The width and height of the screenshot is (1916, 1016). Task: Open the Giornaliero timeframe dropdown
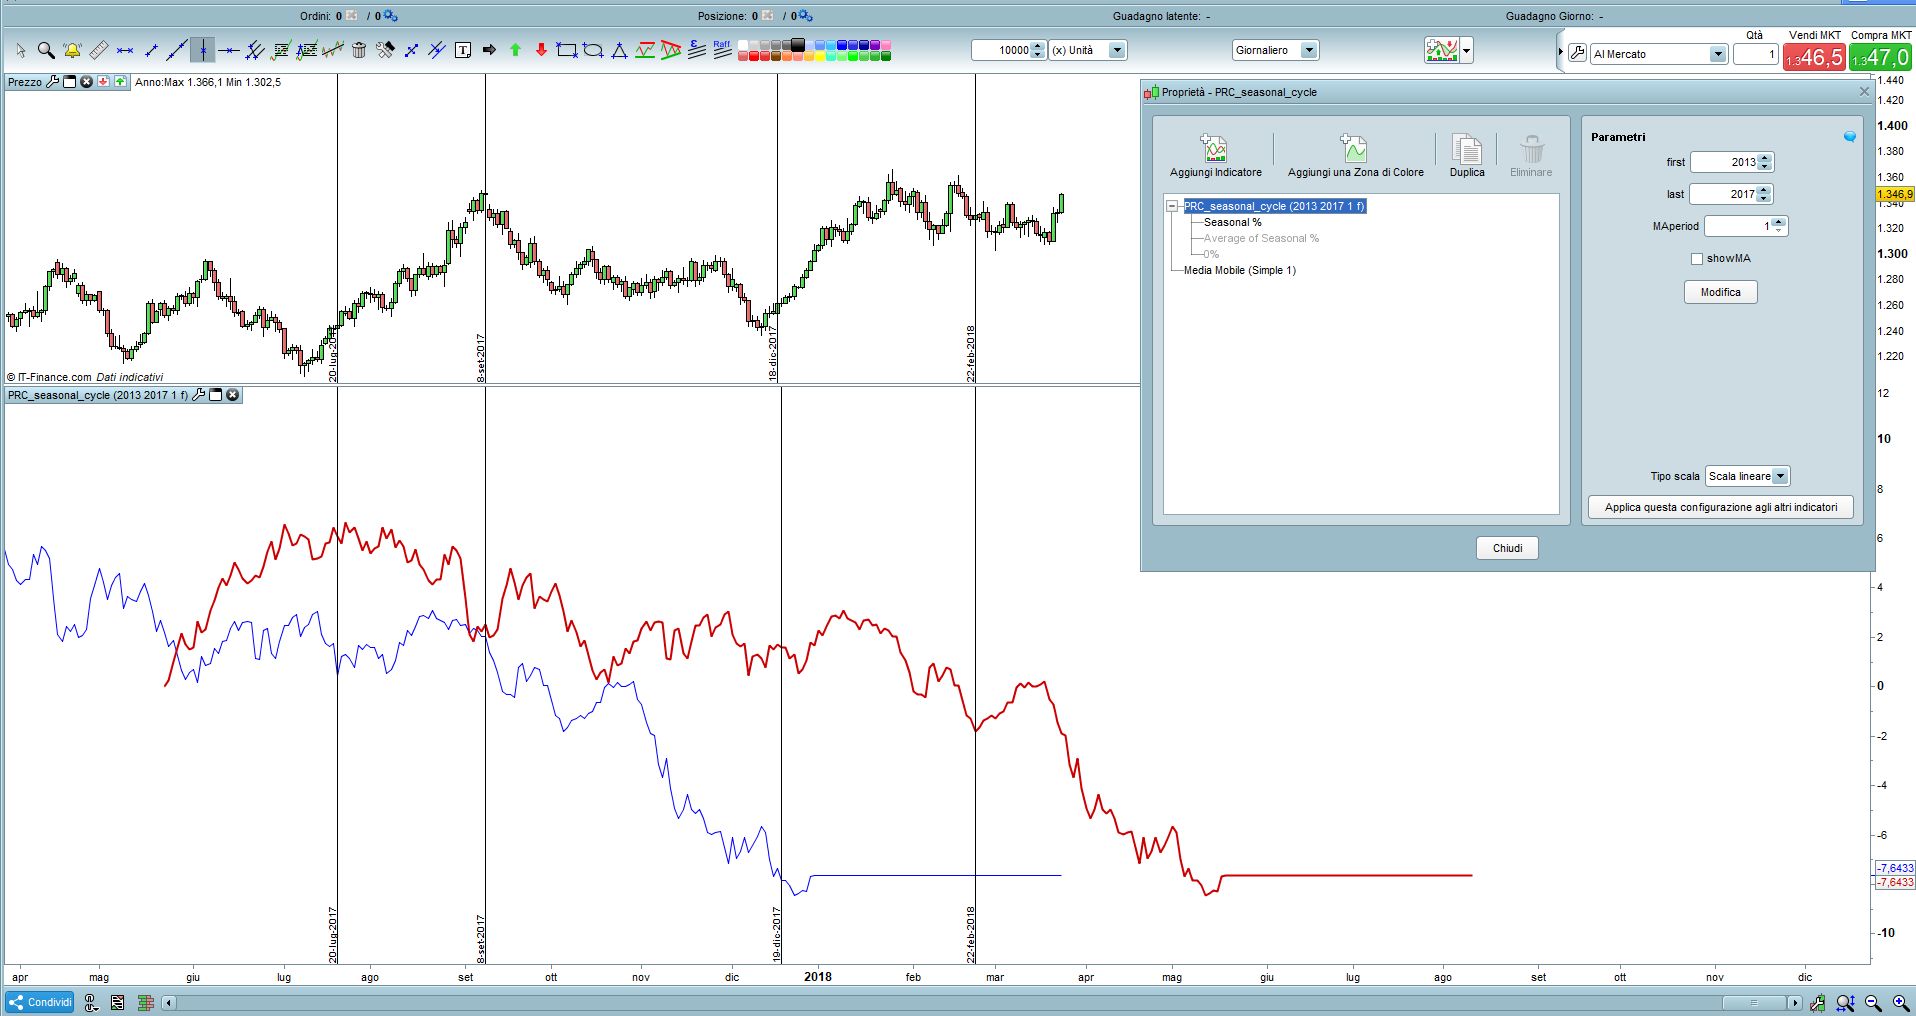(x=1309, y=50)
